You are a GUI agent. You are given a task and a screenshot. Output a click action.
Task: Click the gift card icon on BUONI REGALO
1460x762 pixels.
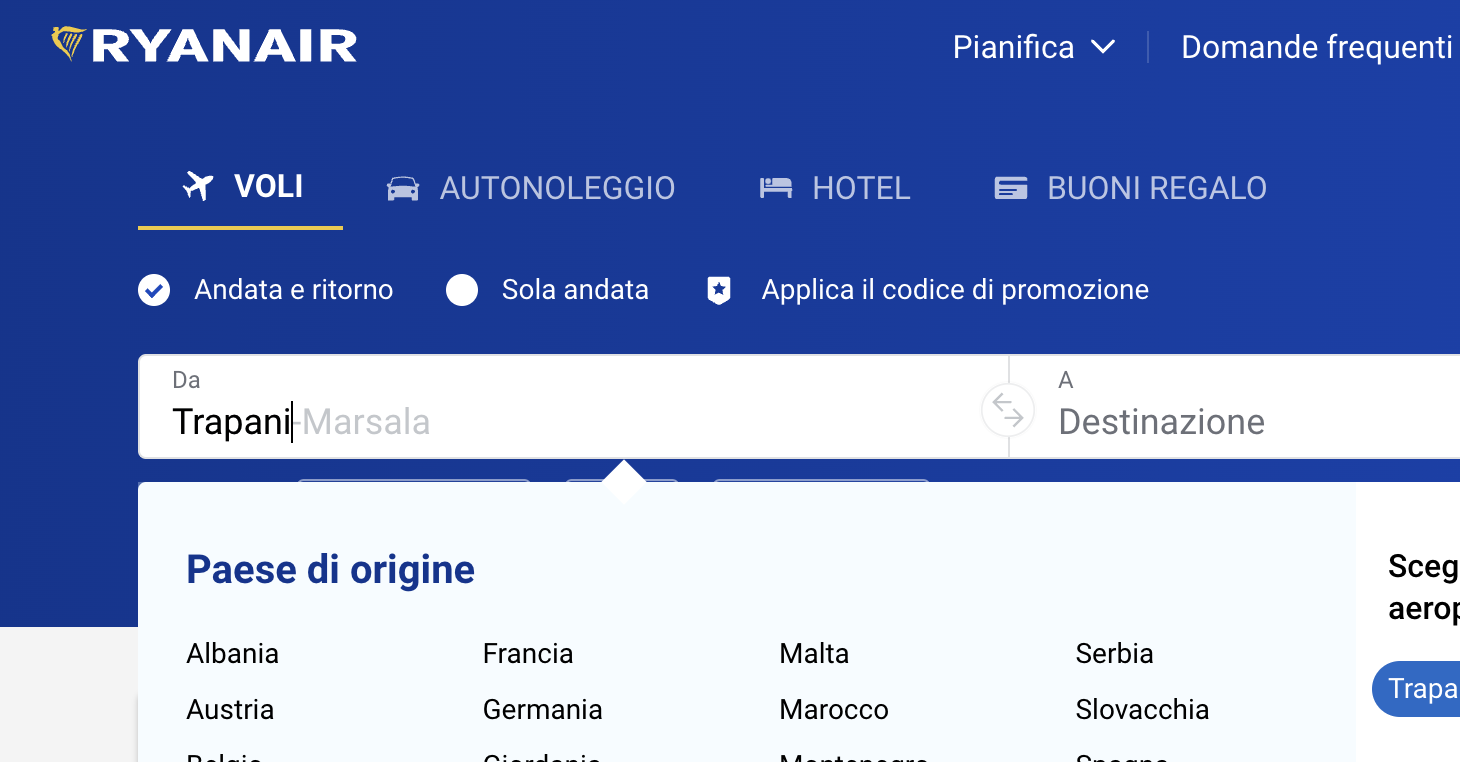pos(1010,187)
